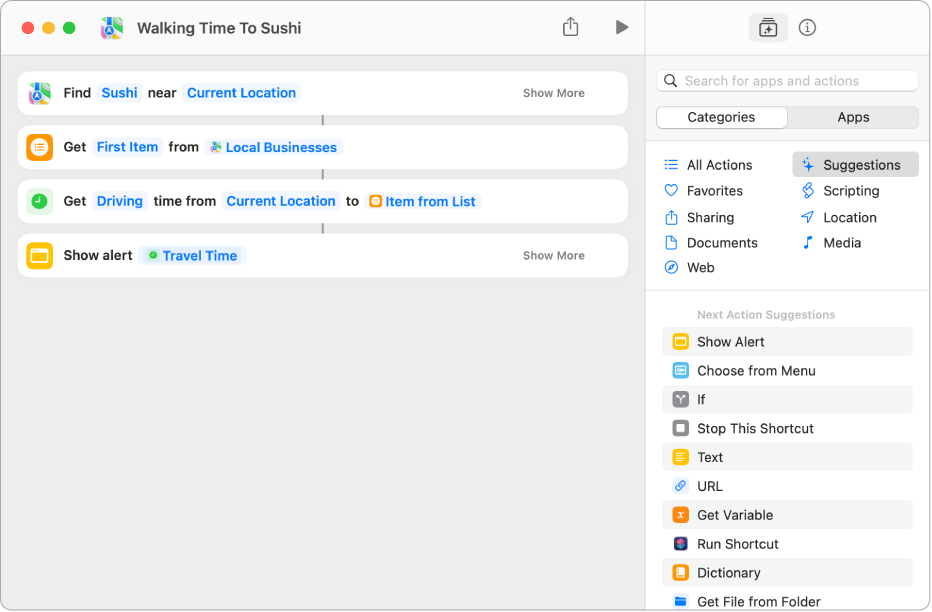Click the Search for apps and actions field
Screen dimensions: 932x612
[x=788, y=81]
